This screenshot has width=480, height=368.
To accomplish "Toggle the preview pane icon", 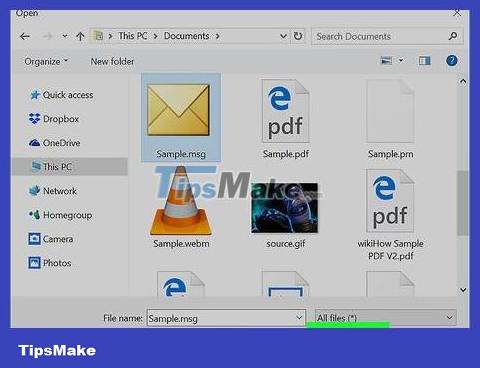I will pyautogui.click(x=424, y=61).
